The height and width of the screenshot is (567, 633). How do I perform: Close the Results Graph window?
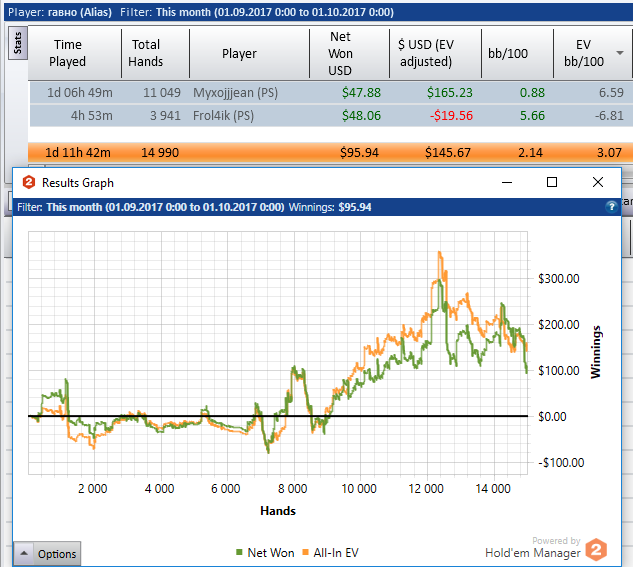click(598, 182)
